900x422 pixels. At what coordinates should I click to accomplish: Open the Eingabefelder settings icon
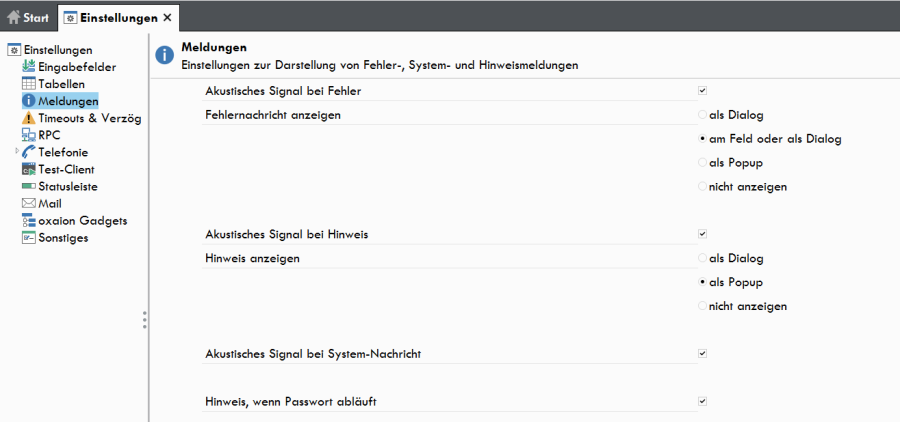[29, 67]
